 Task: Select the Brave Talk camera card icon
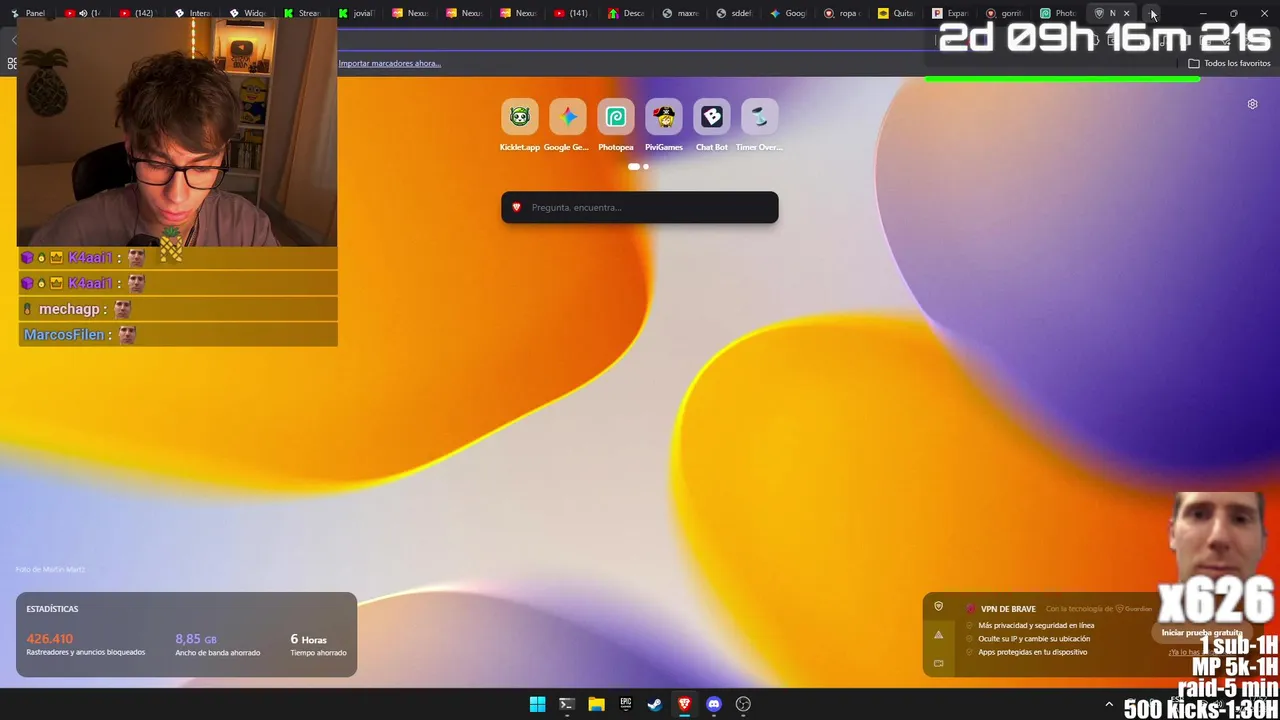pyautogui.click(x=938, y=663)
